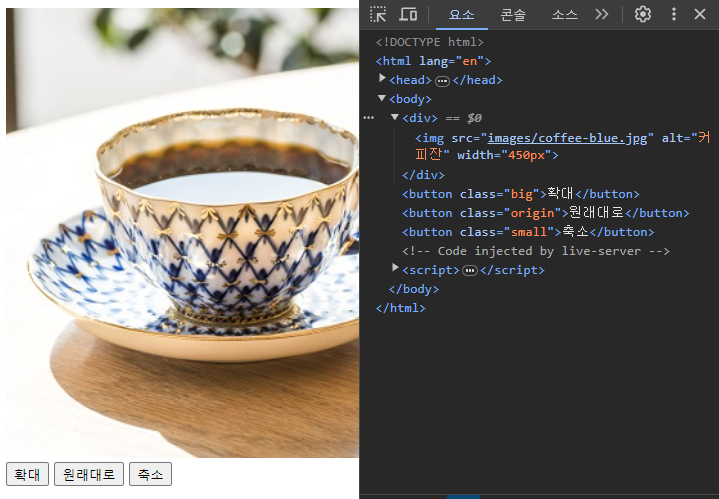This screenshot has height=499, width=719.
Task: Click the 원래대로 button on the page
Action: tap(89, 474)
